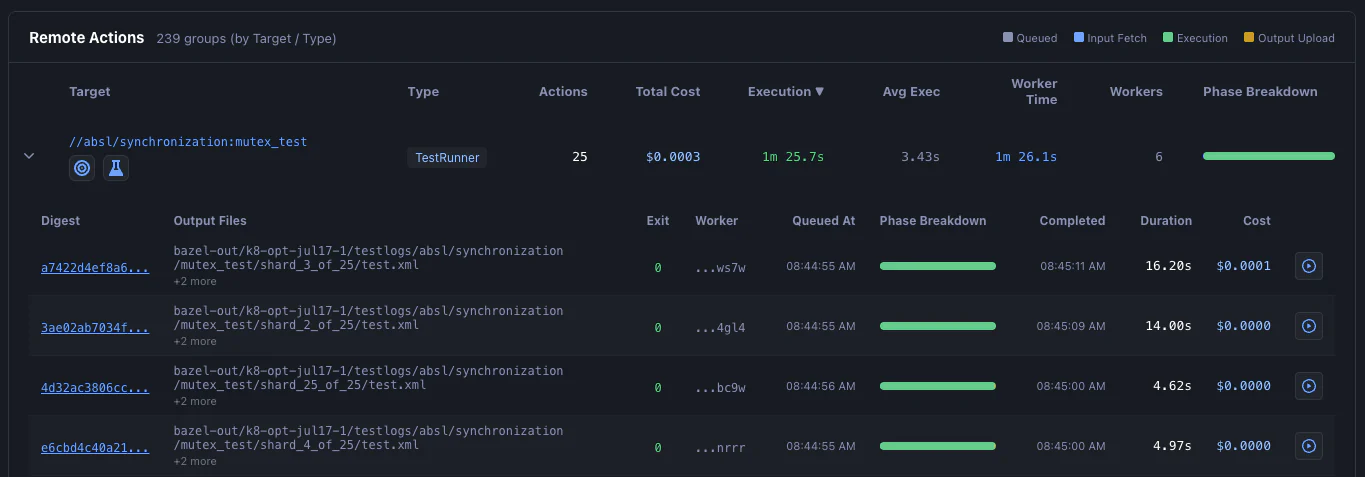Click the Worker Time column header
The height and width of the screenshot is (477, 1365).
(1034, 91)
